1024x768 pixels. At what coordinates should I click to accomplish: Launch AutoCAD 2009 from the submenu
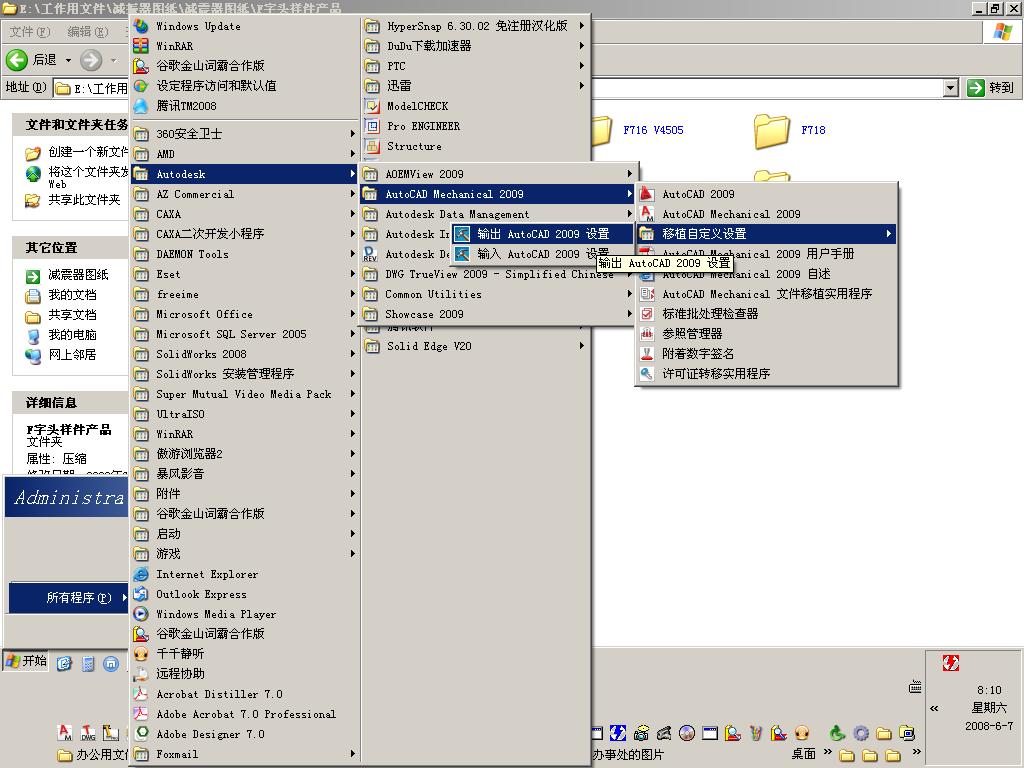point(765,194)
